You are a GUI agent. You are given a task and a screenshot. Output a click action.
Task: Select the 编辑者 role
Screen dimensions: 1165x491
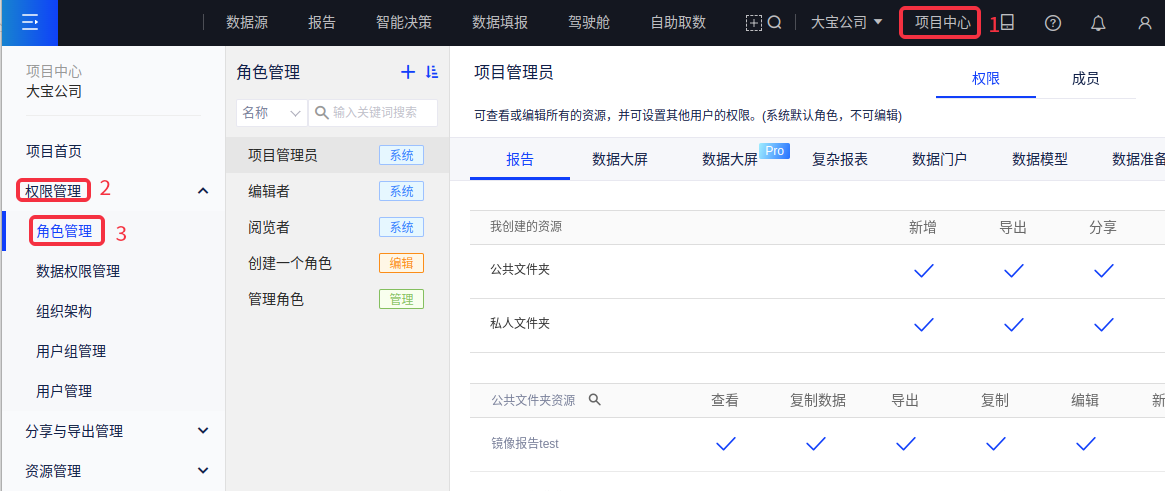click(269, 191)
